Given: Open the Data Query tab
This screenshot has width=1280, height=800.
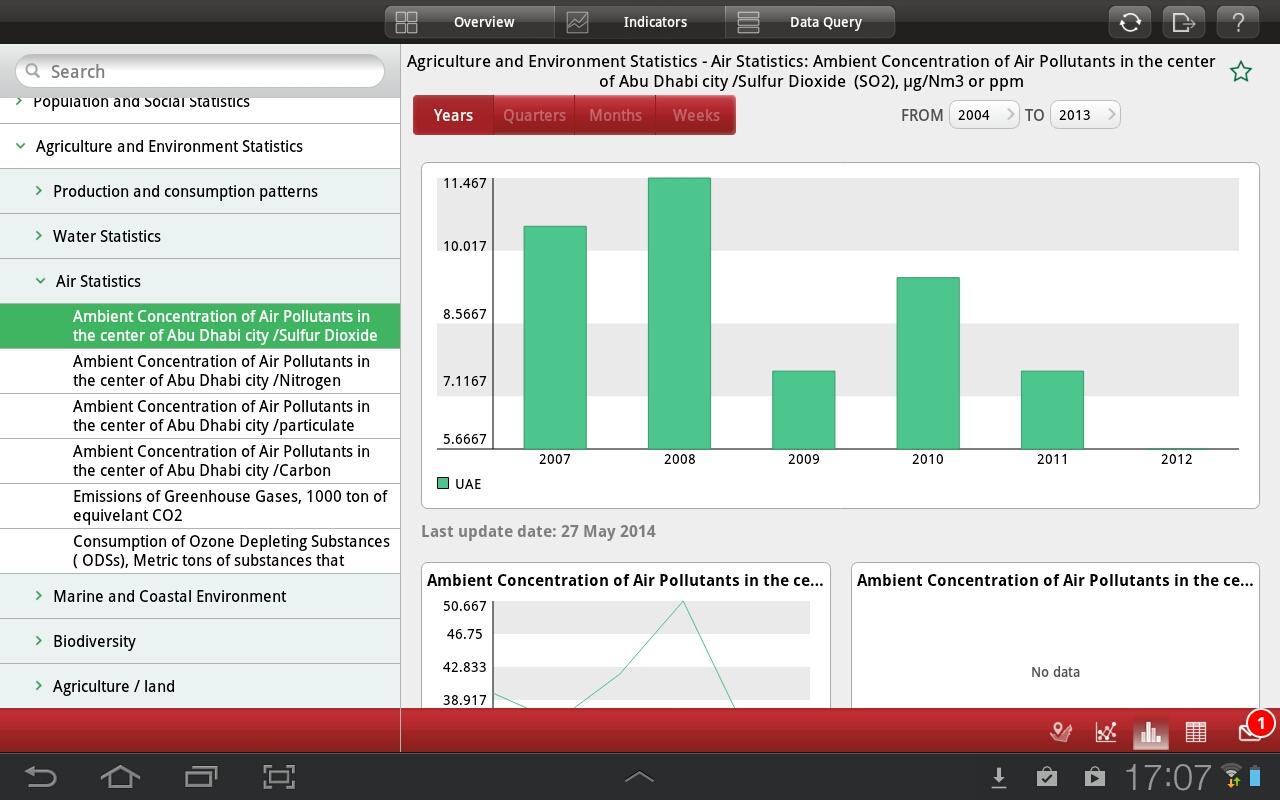Looking at the screenshot, I should pos(810,22).
